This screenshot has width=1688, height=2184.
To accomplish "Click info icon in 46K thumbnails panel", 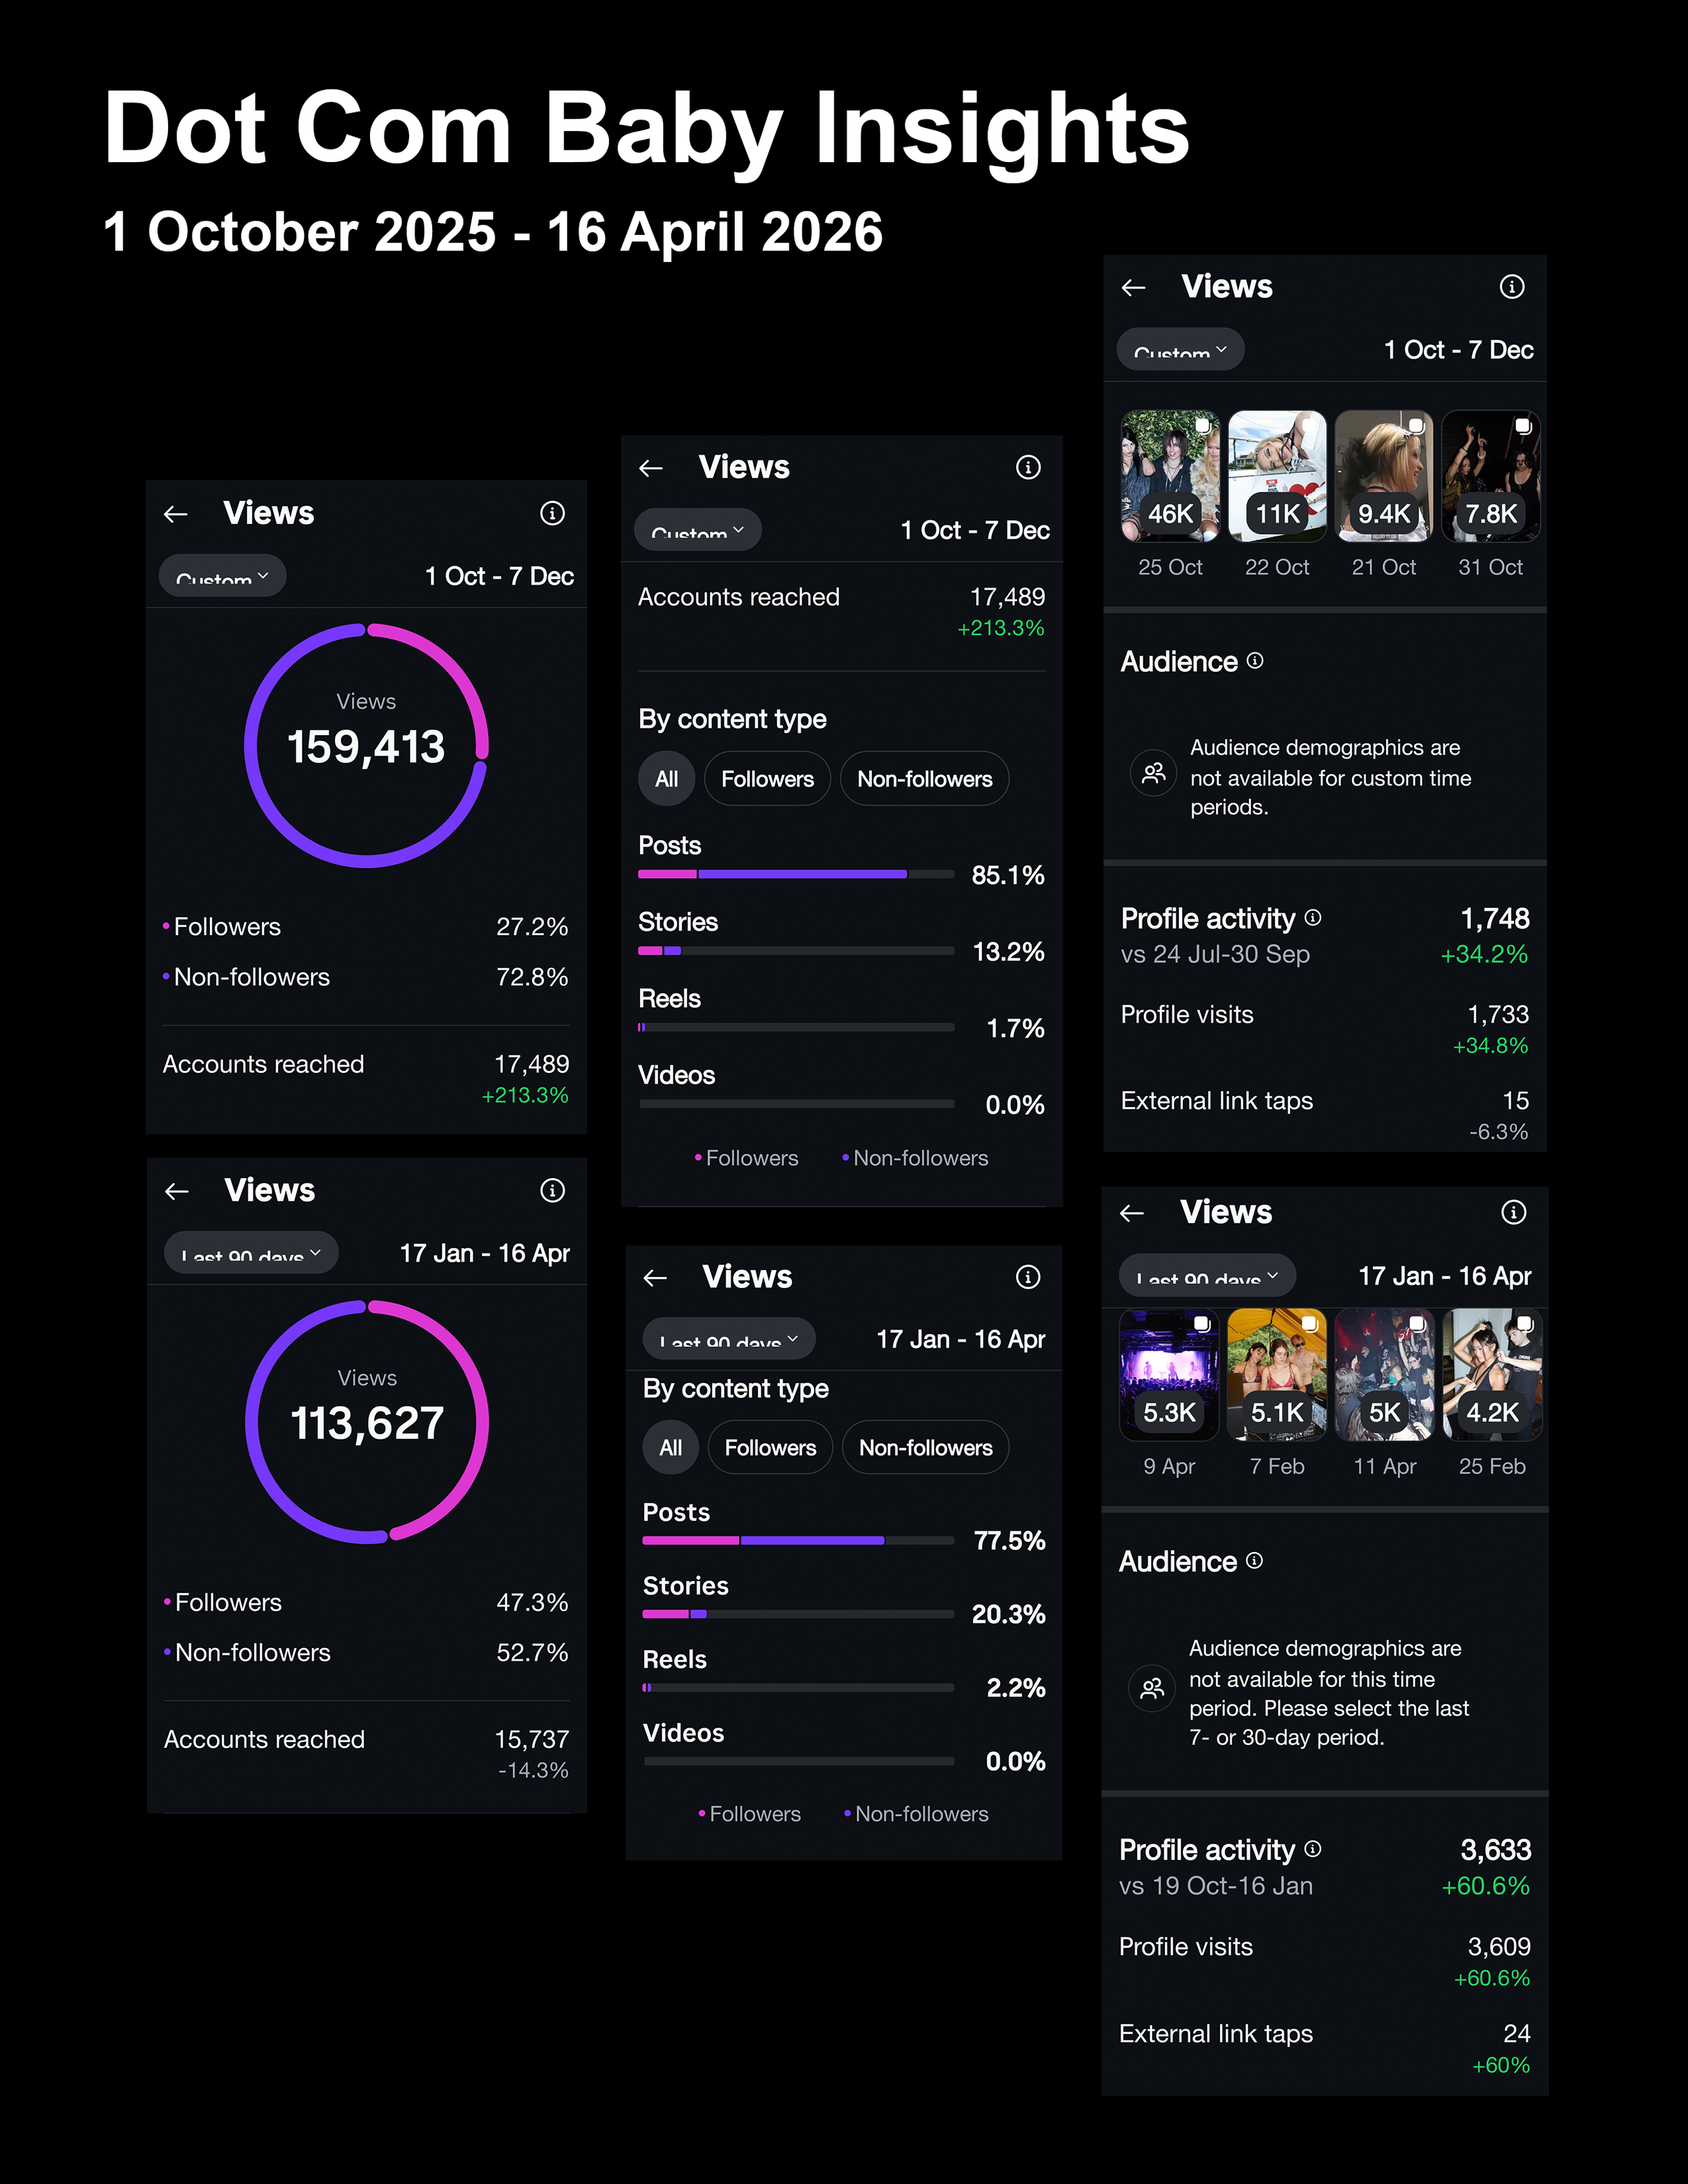I will [x=1512, y=287].
